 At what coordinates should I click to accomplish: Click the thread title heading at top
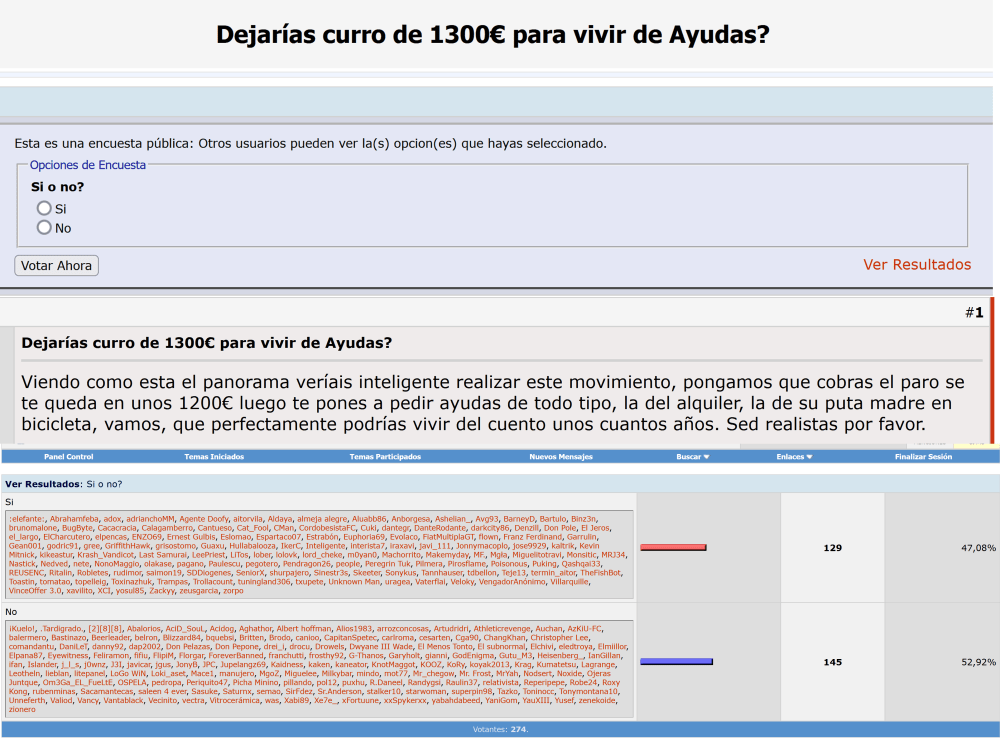(493, 35)
